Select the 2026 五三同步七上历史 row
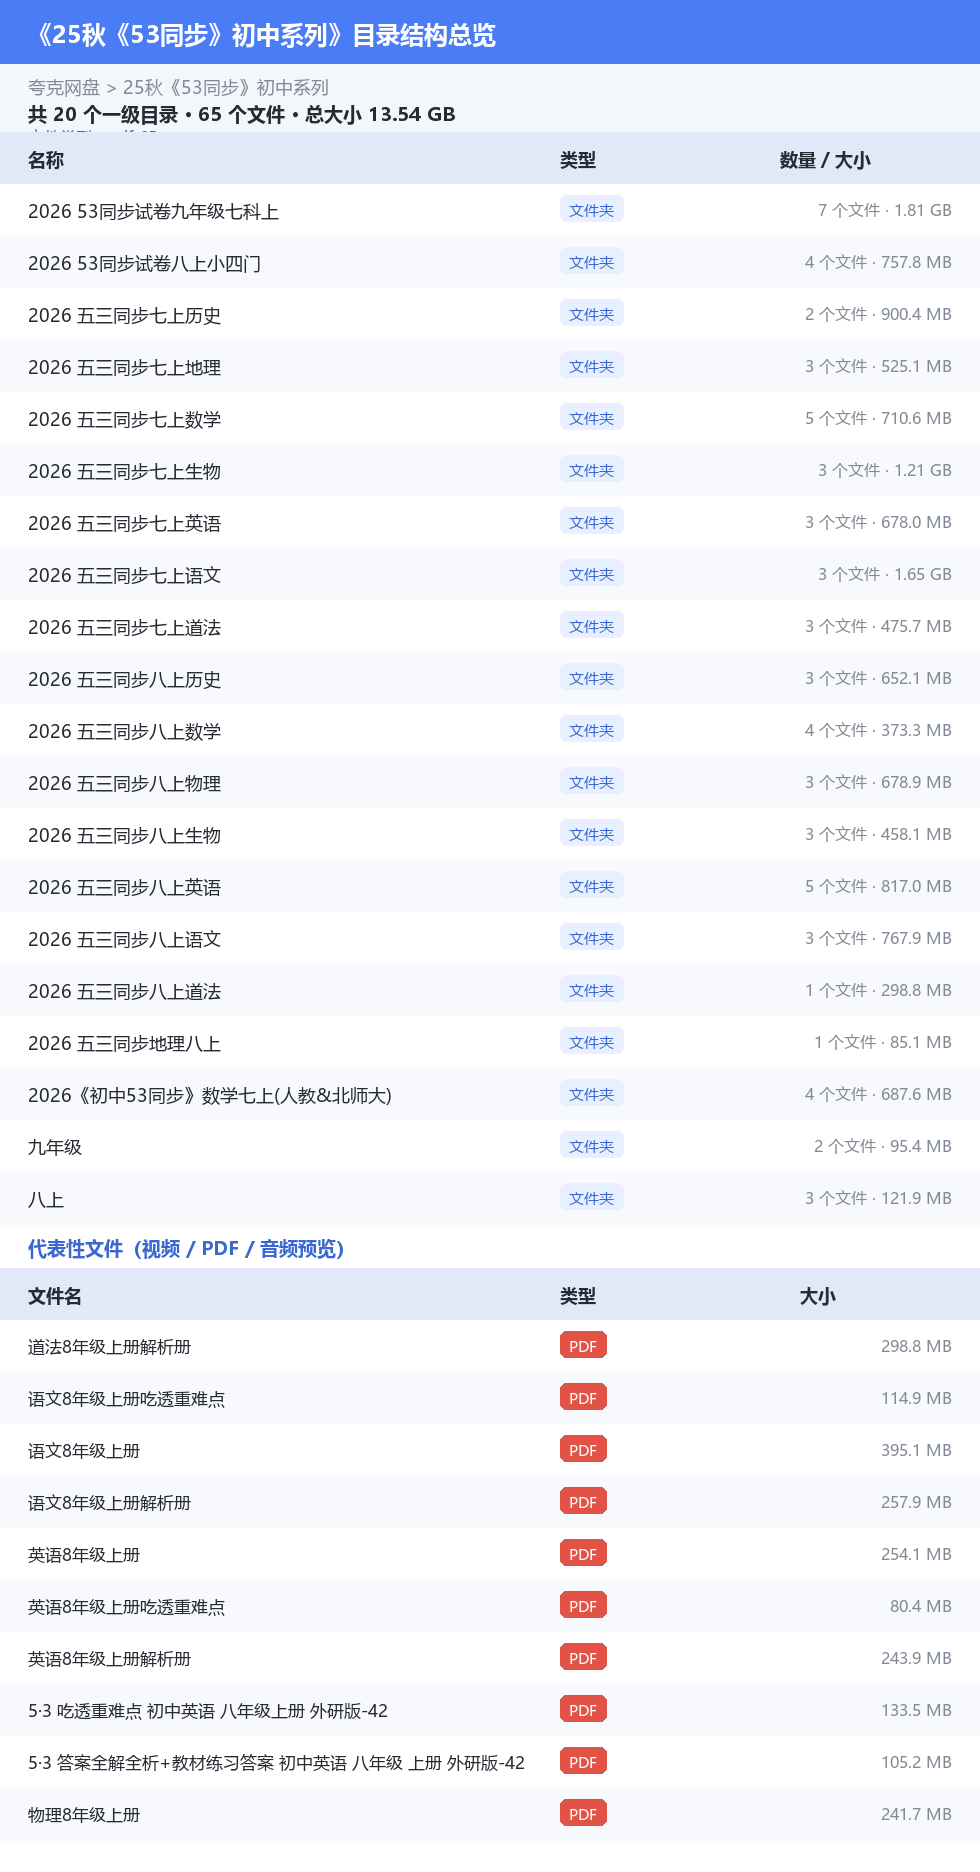The width and height of the screenshot is (980, 1872). (490, 315)
